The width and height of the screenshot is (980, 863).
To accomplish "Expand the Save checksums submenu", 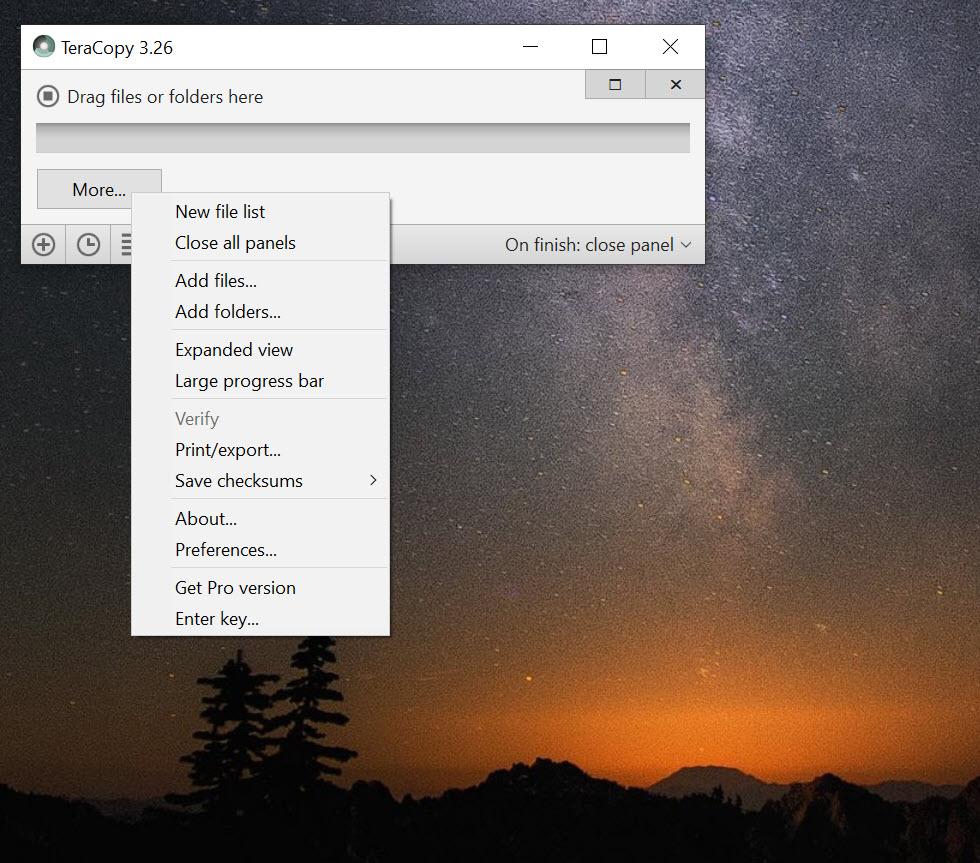I will 238,481.
